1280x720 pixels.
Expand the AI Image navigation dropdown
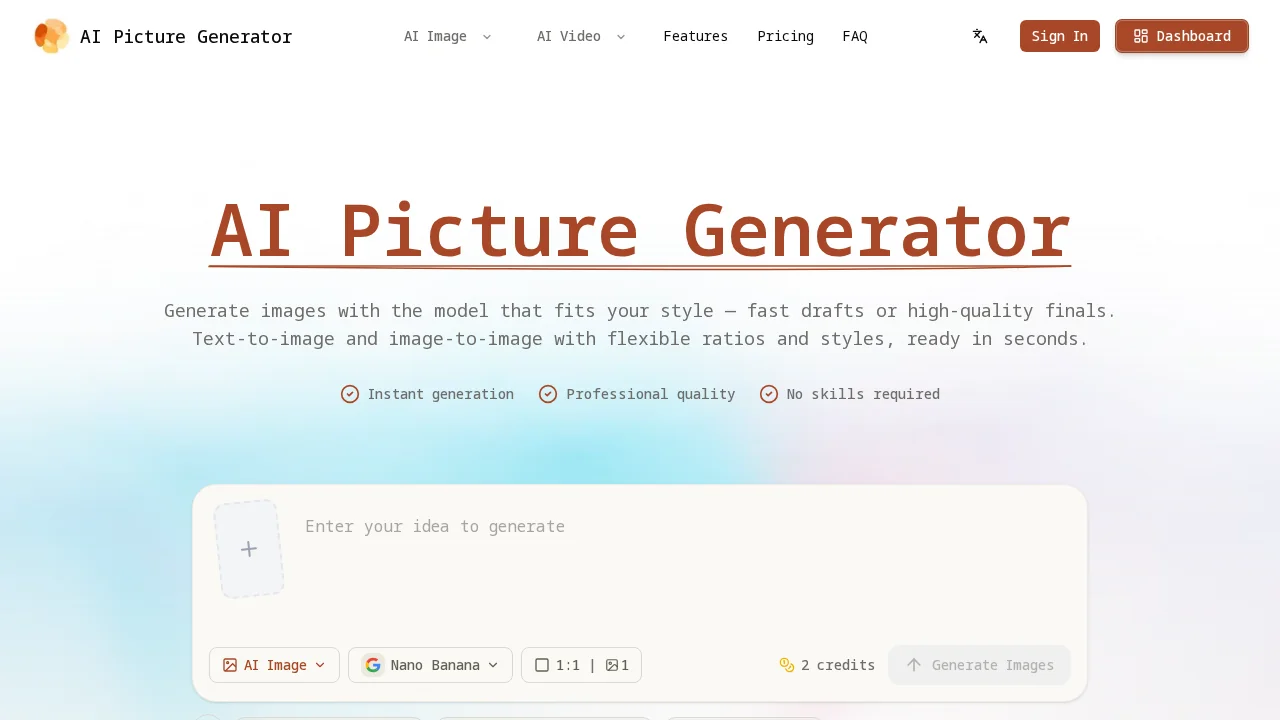click(448, 36)
